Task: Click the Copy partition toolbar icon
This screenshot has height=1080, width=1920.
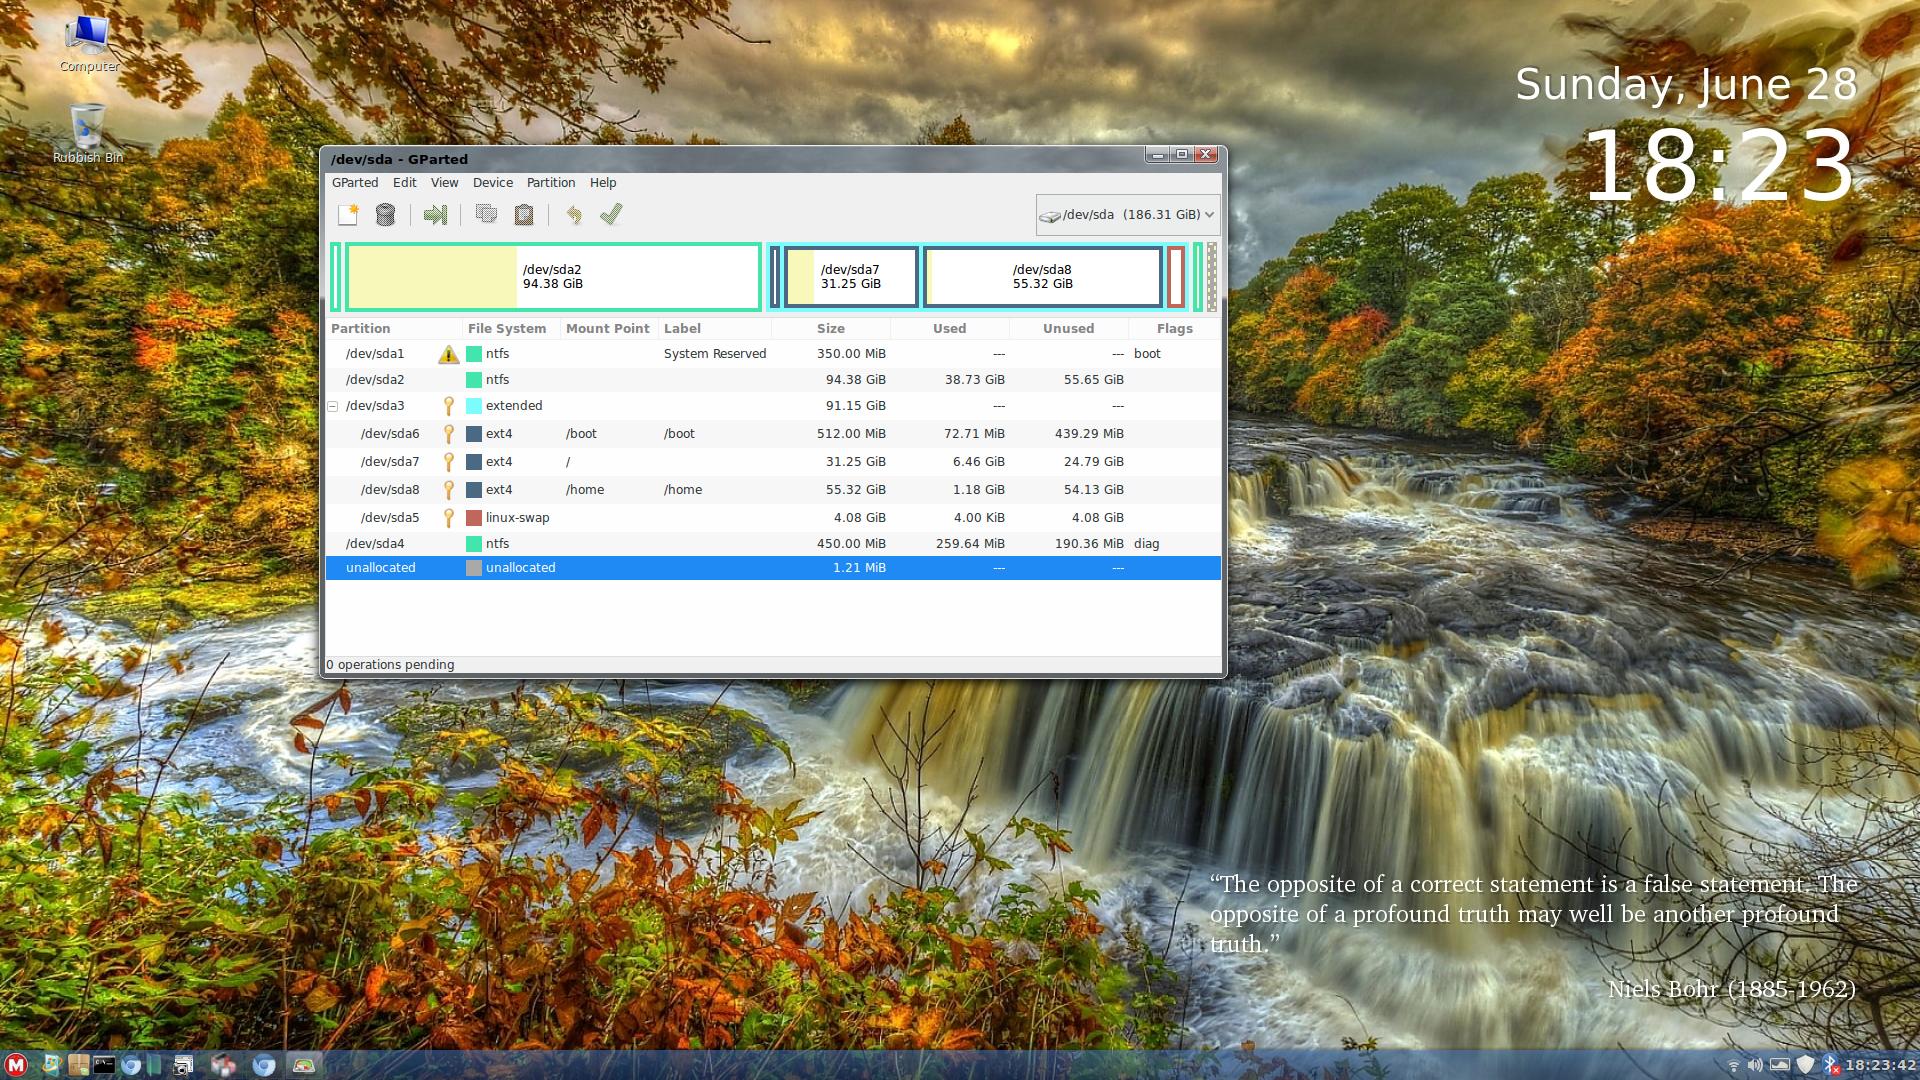Action: pyautogui.click(x=486, y=215)
